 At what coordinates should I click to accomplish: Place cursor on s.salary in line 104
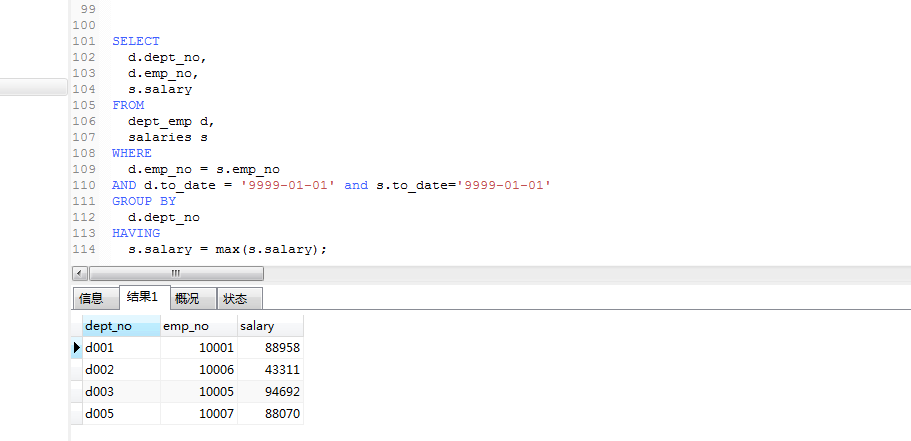coord(160,89)
